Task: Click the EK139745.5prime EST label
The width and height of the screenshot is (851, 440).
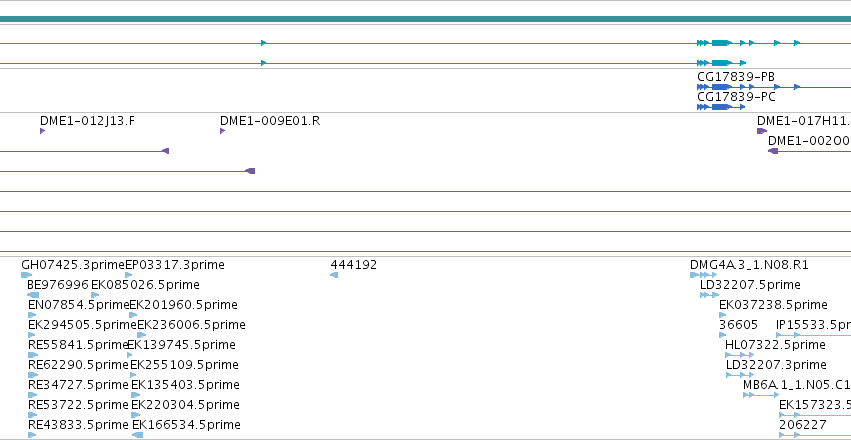Action: pyautogui.click(x=181, y=345)
